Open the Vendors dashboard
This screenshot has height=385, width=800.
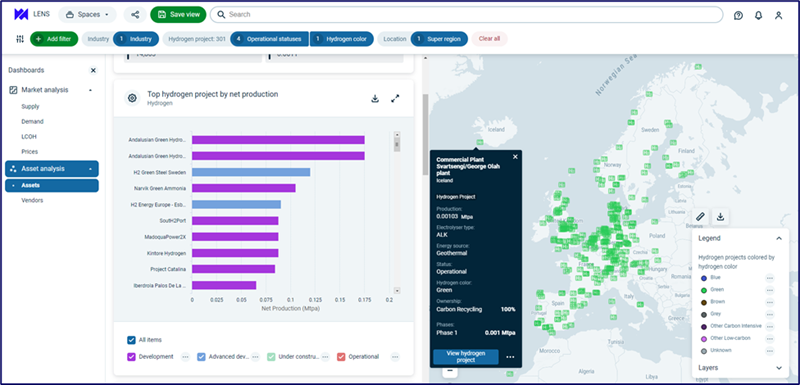coord(32,200)
